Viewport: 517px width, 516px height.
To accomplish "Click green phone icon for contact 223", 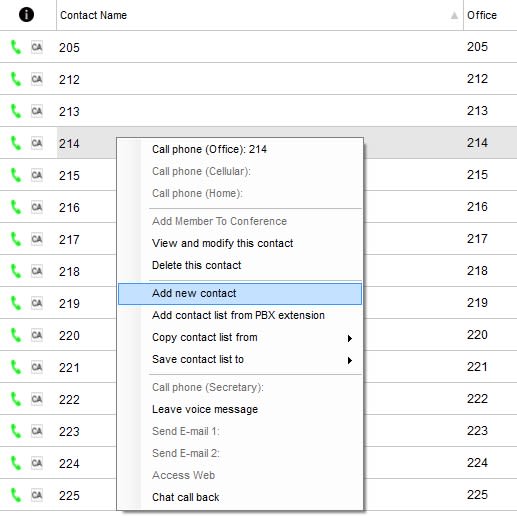I will [16, 431].
